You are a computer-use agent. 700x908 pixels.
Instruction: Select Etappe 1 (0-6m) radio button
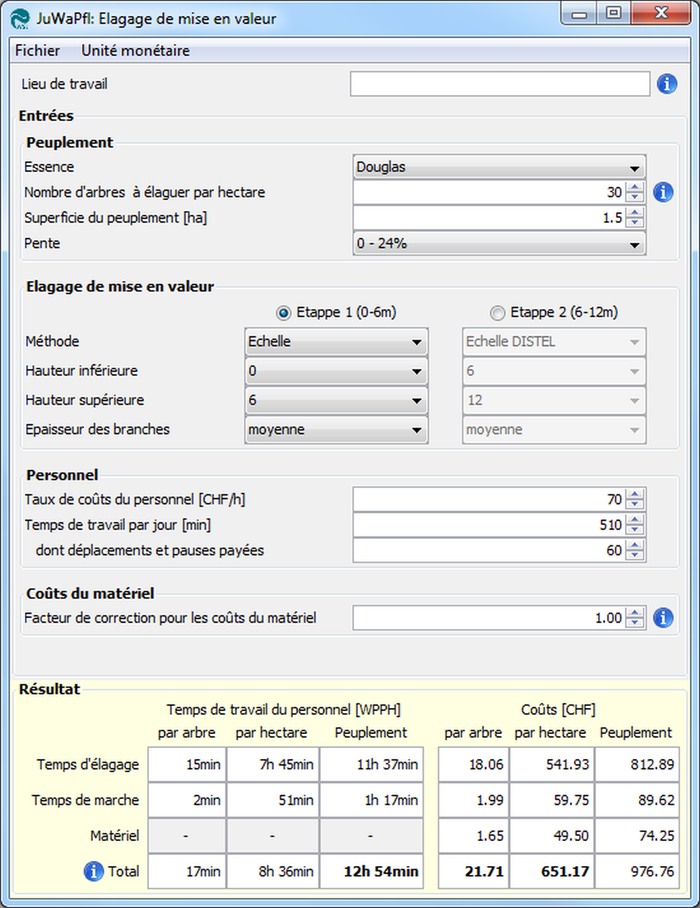point(283,312)
